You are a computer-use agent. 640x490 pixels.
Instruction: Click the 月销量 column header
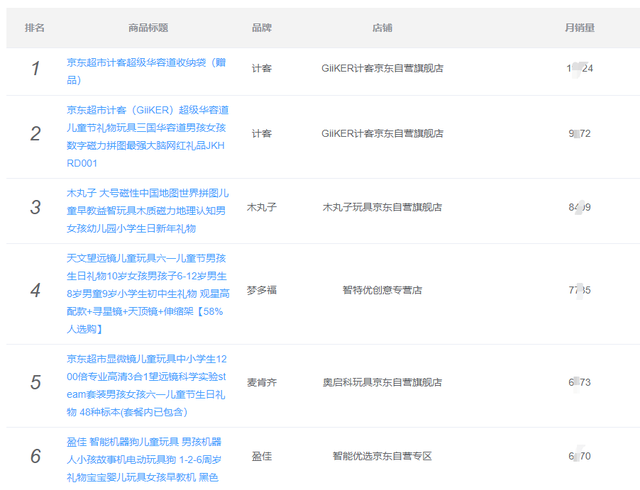pyautogui.click(x=580, y=28)
